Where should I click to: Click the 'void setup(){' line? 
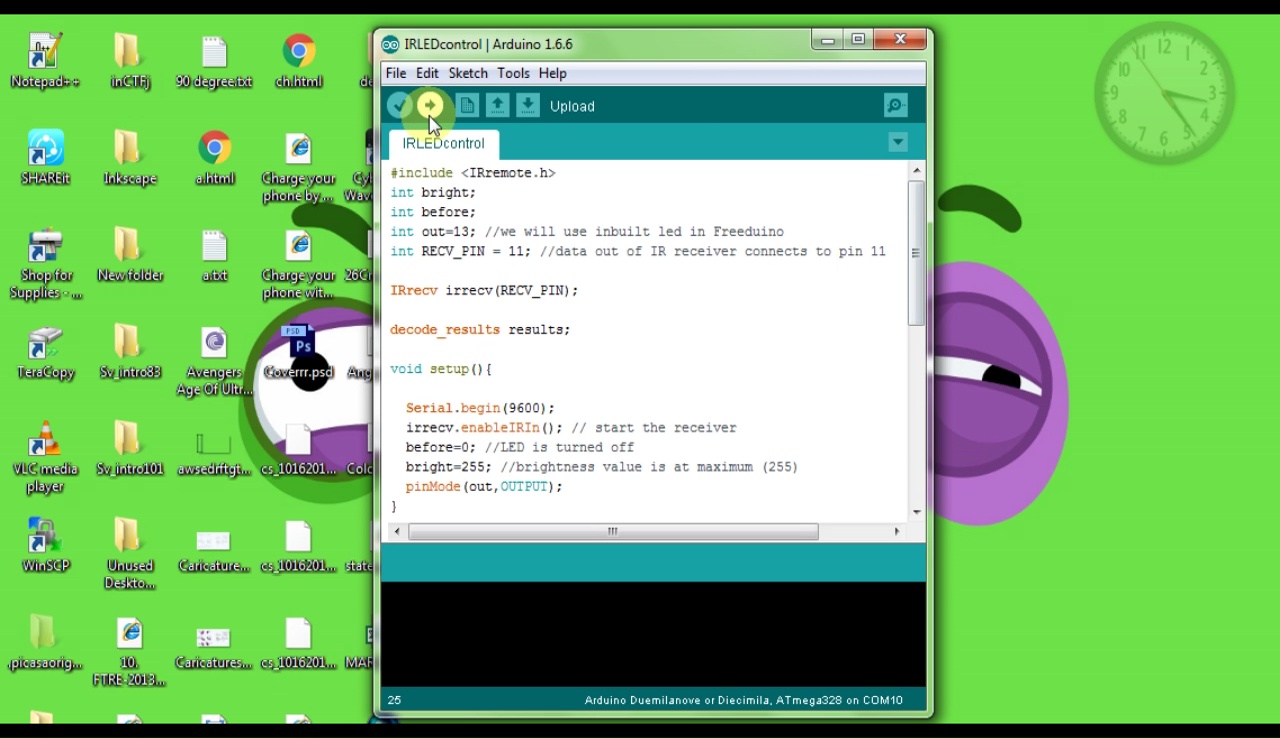(441, 369)
